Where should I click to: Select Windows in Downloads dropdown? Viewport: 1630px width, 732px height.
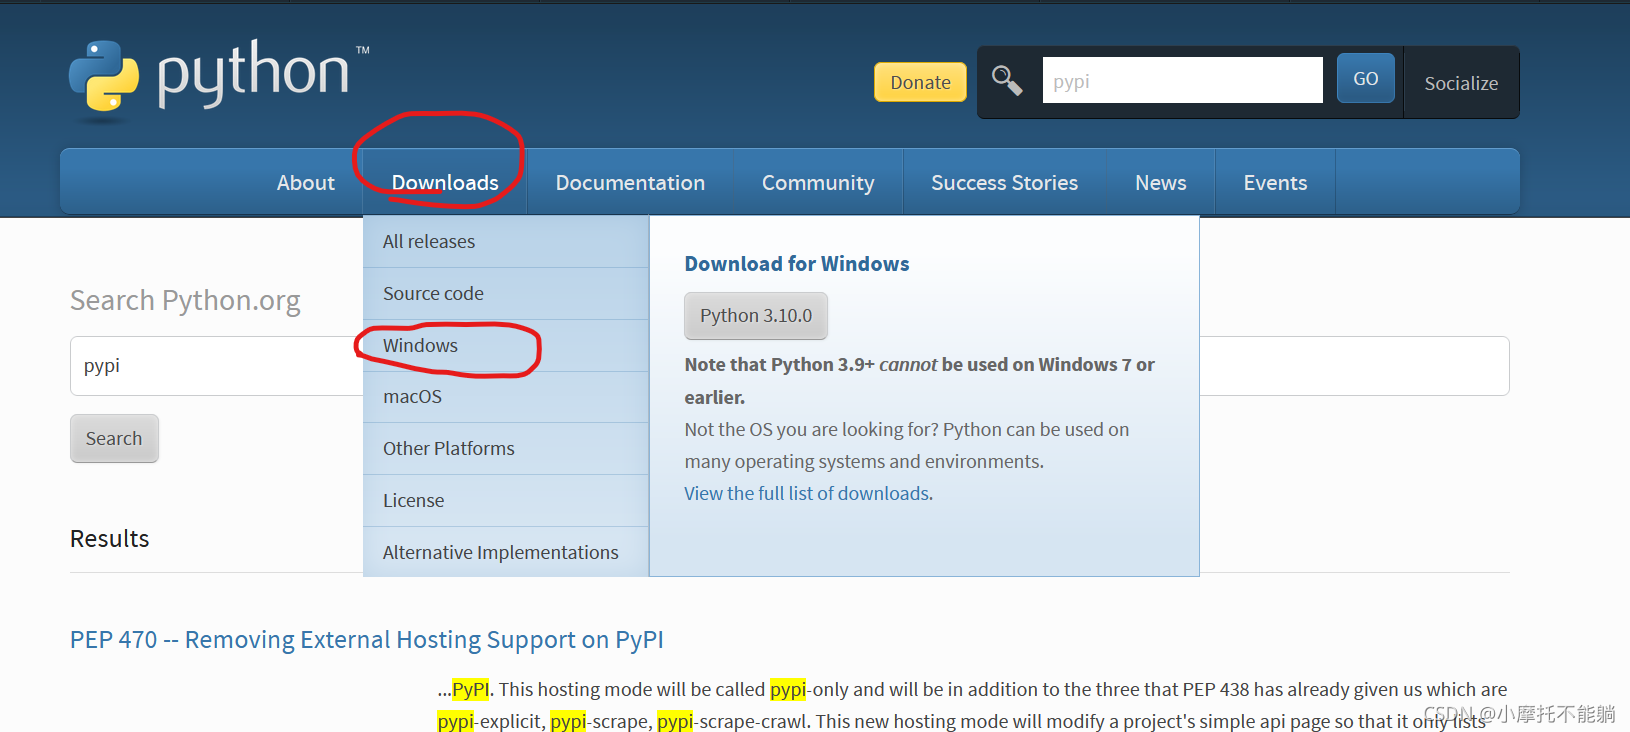click(x=506, y=346)
